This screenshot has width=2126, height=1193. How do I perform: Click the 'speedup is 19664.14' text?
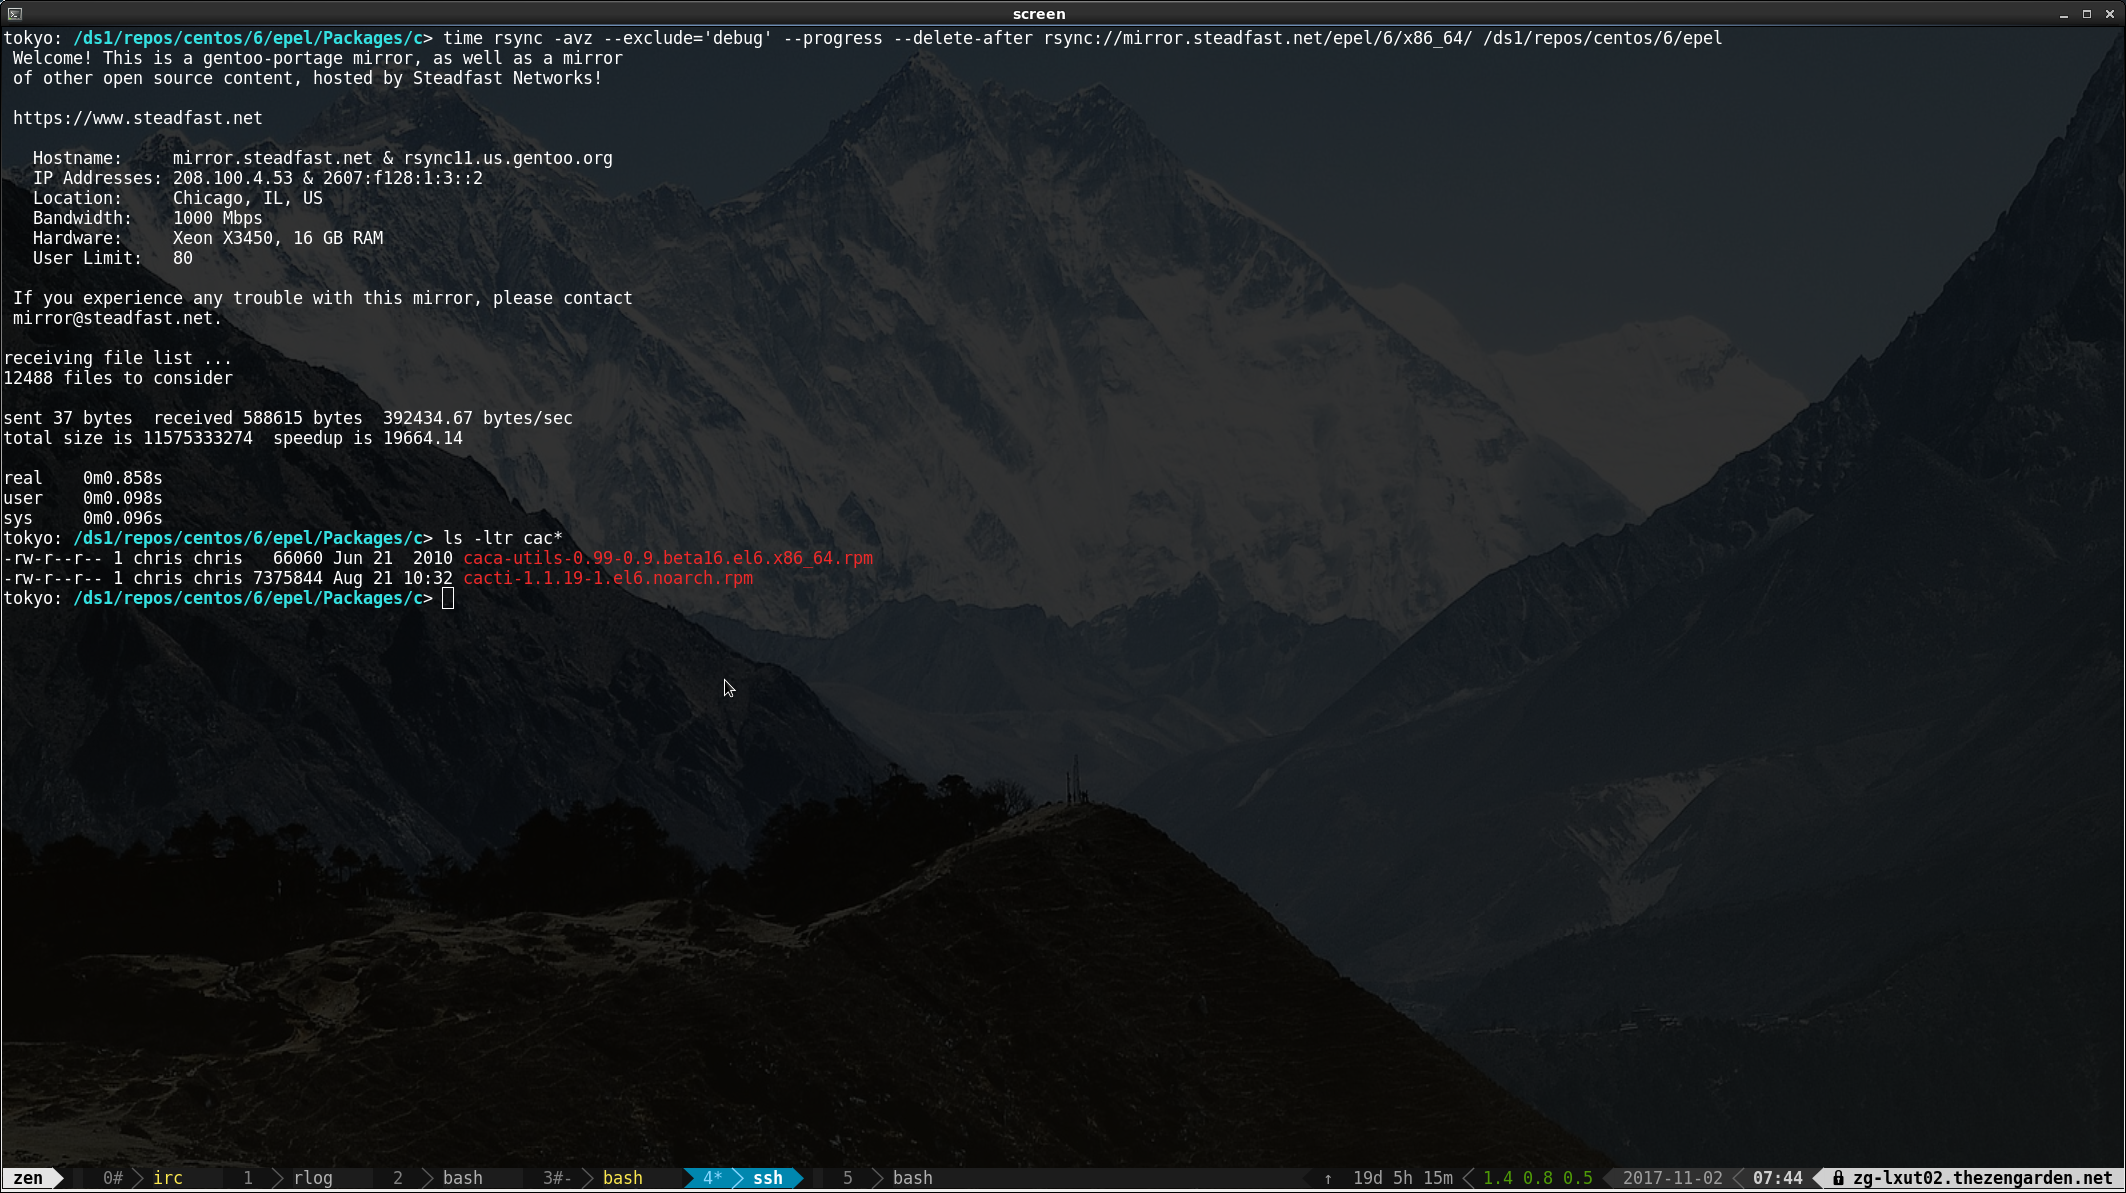[x=367, y=438]
